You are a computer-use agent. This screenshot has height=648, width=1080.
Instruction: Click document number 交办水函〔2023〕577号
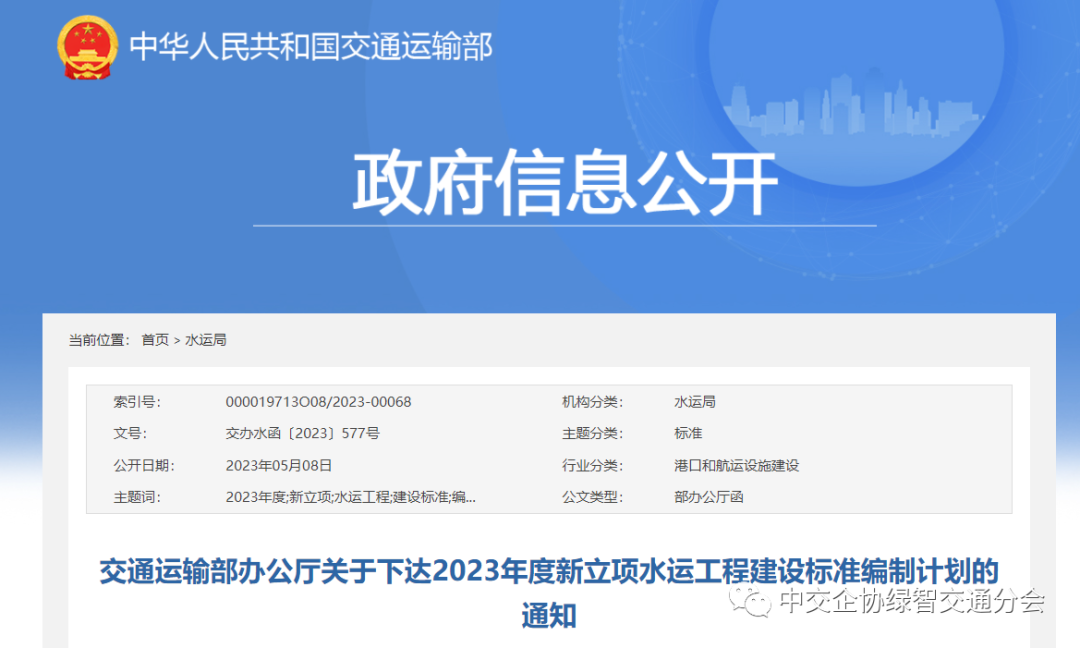pos(302,433)
